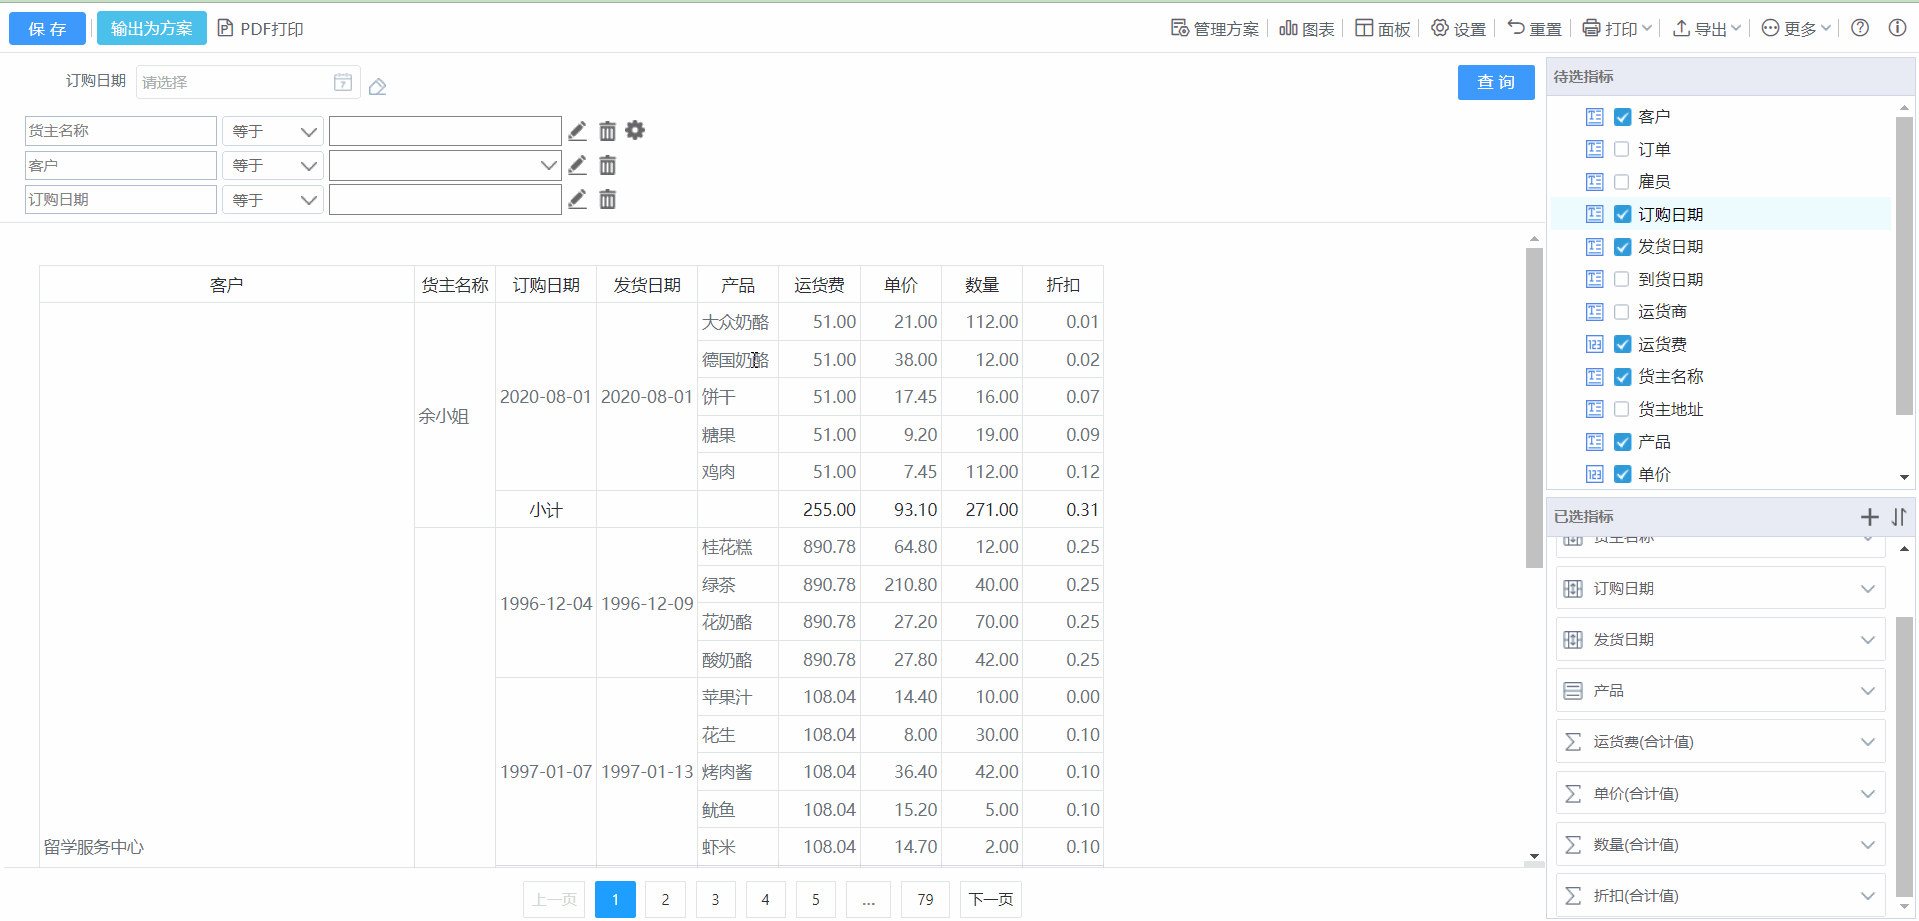Click the gear icon beside 货主名称 filter row
1919x921 pixels.
[x=635, y=130]
